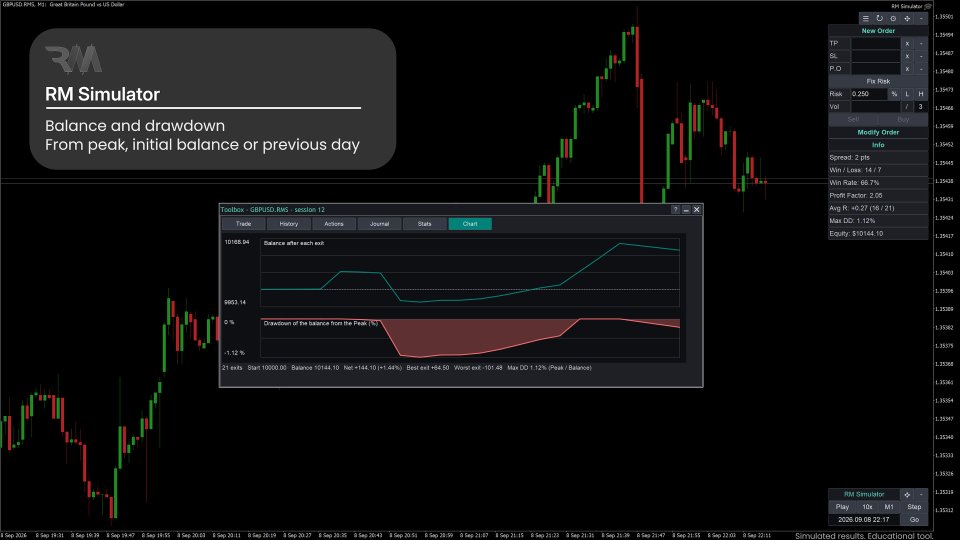The height and width of the screenshot is (540, 960).
Task: Click the Risk input field showing 0.250
Action: pos(869,94)
